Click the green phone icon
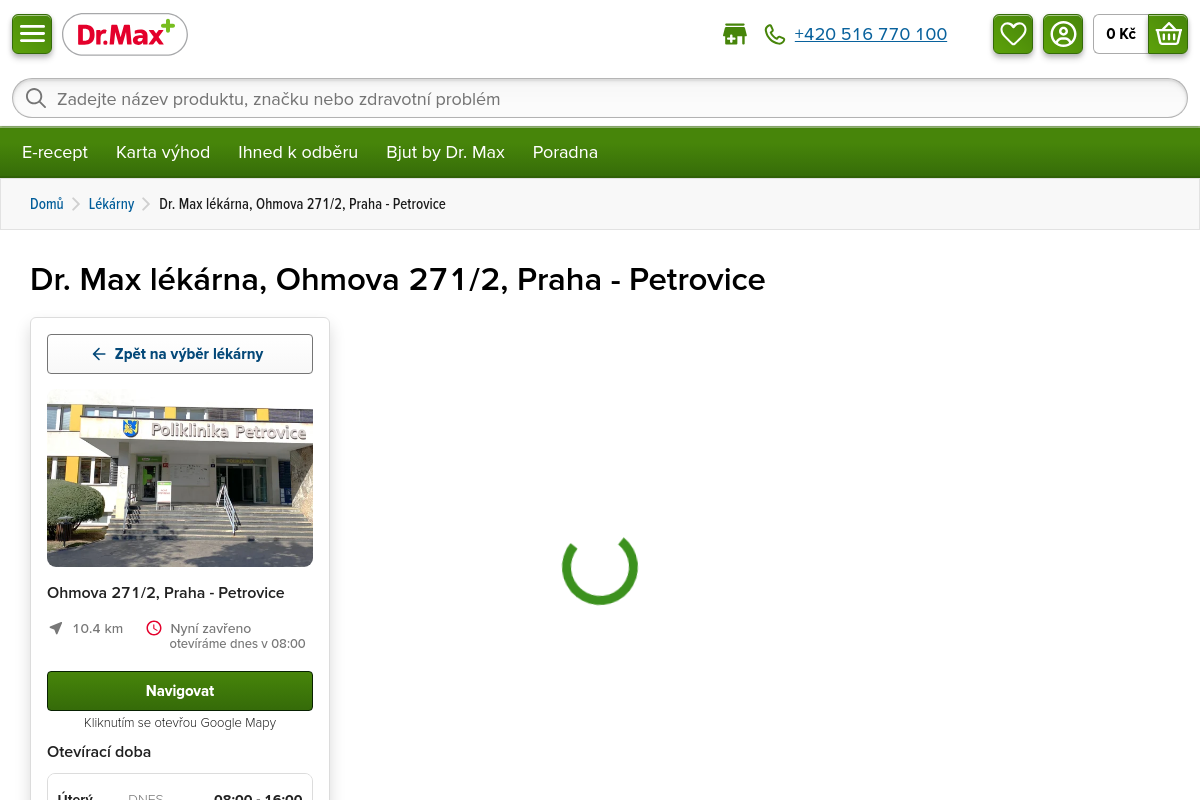This screenshot has width=1200, height=800. 775,34
